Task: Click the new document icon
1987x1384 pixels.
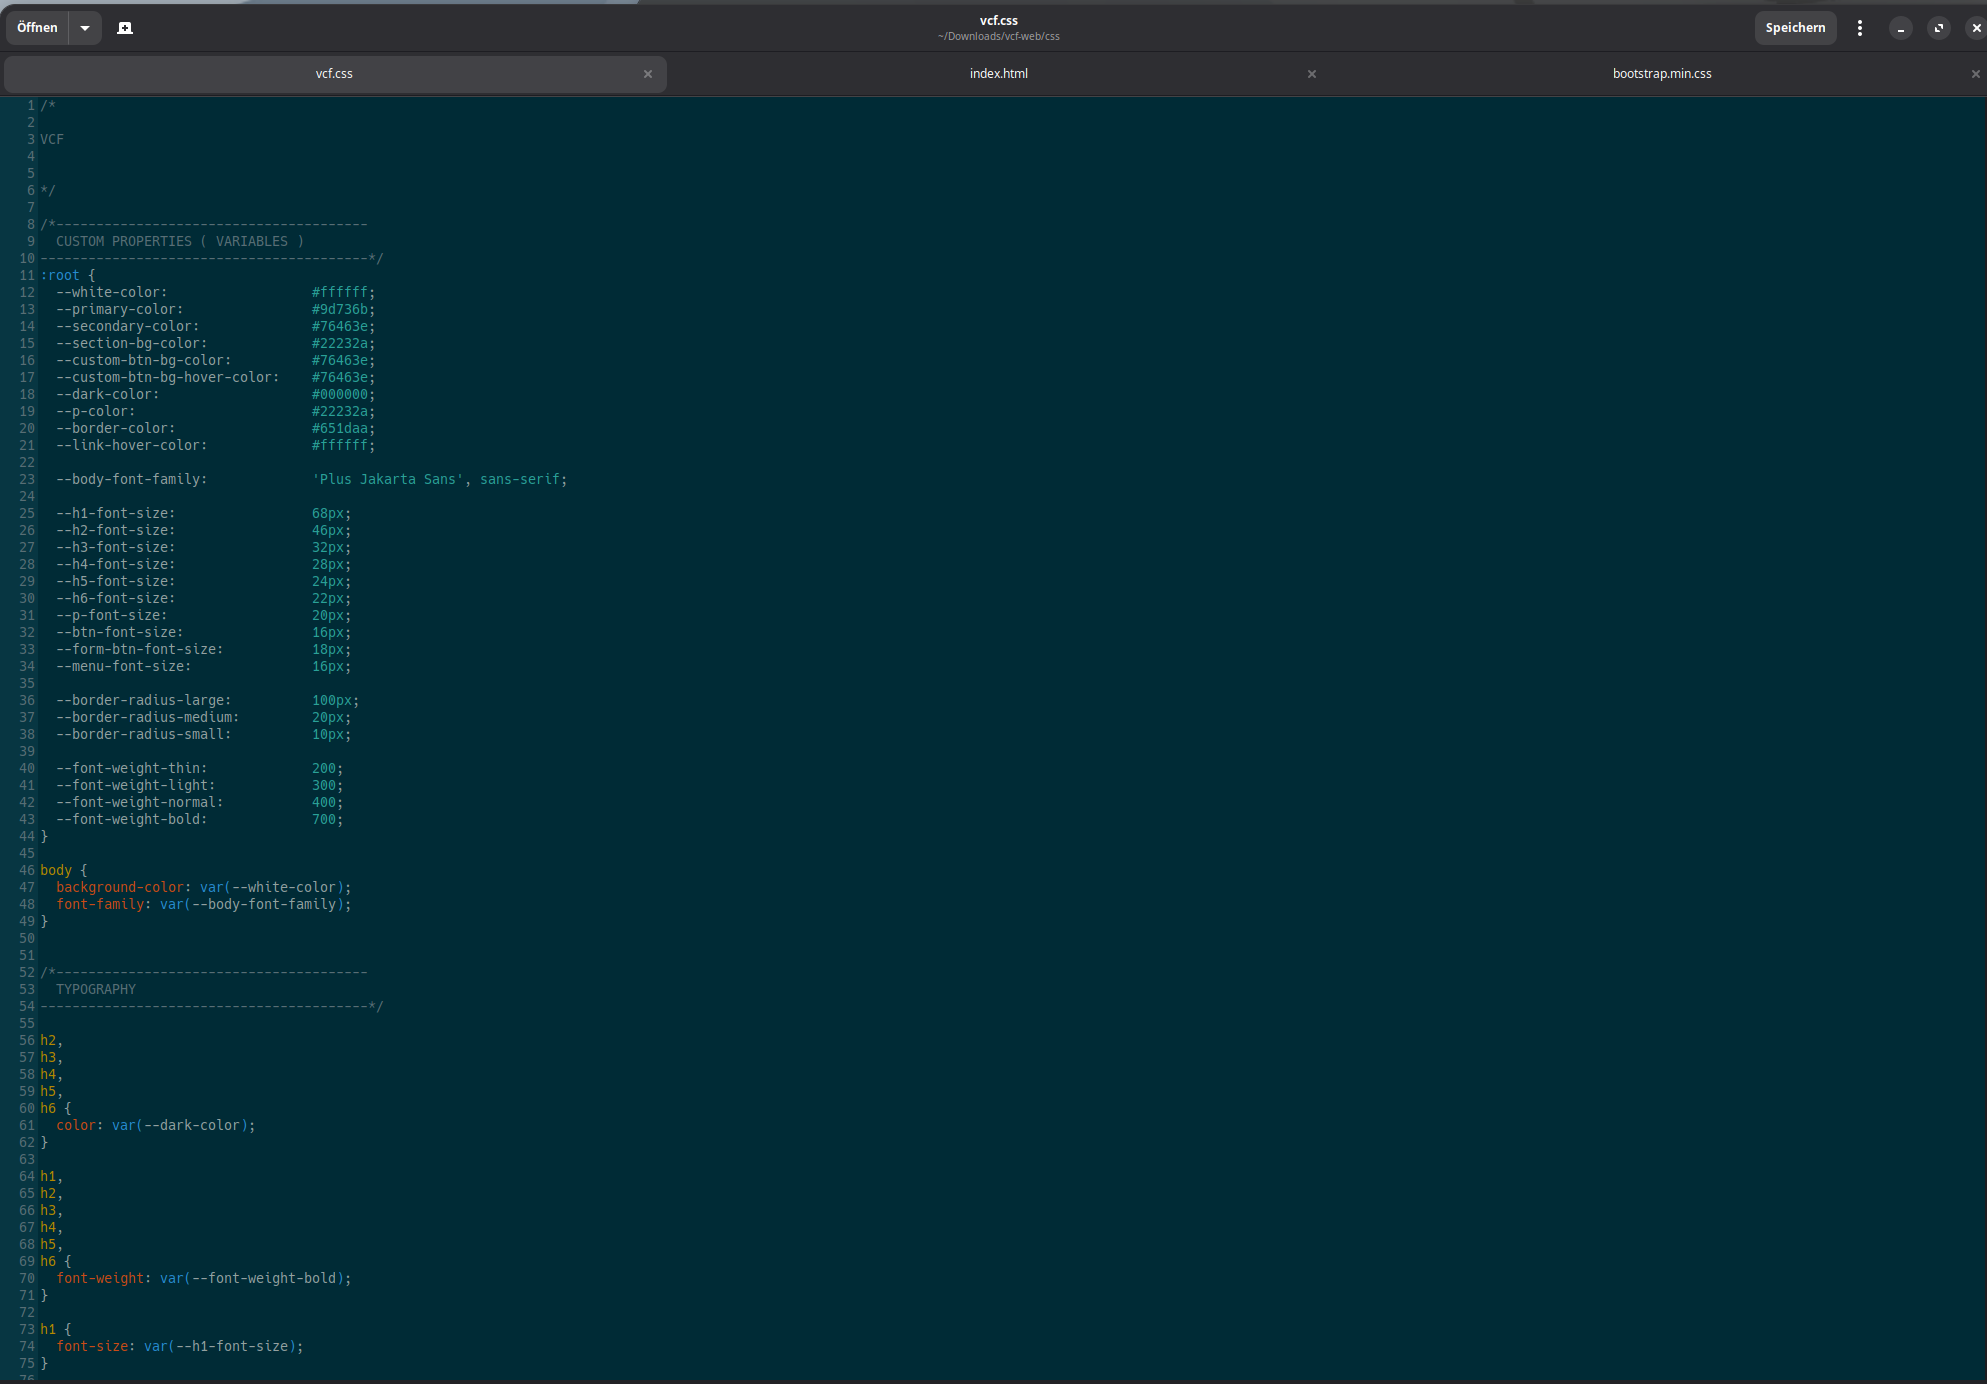Action: 125,28
